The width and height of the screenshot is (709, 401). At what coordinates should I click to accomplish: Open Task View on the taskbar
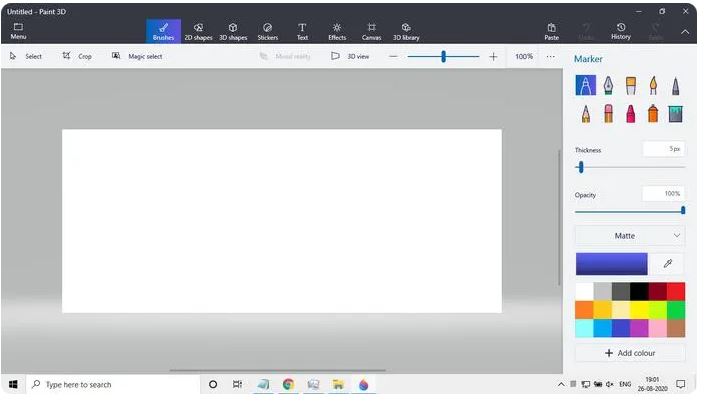pyautogui.click(x=237, y=384)
